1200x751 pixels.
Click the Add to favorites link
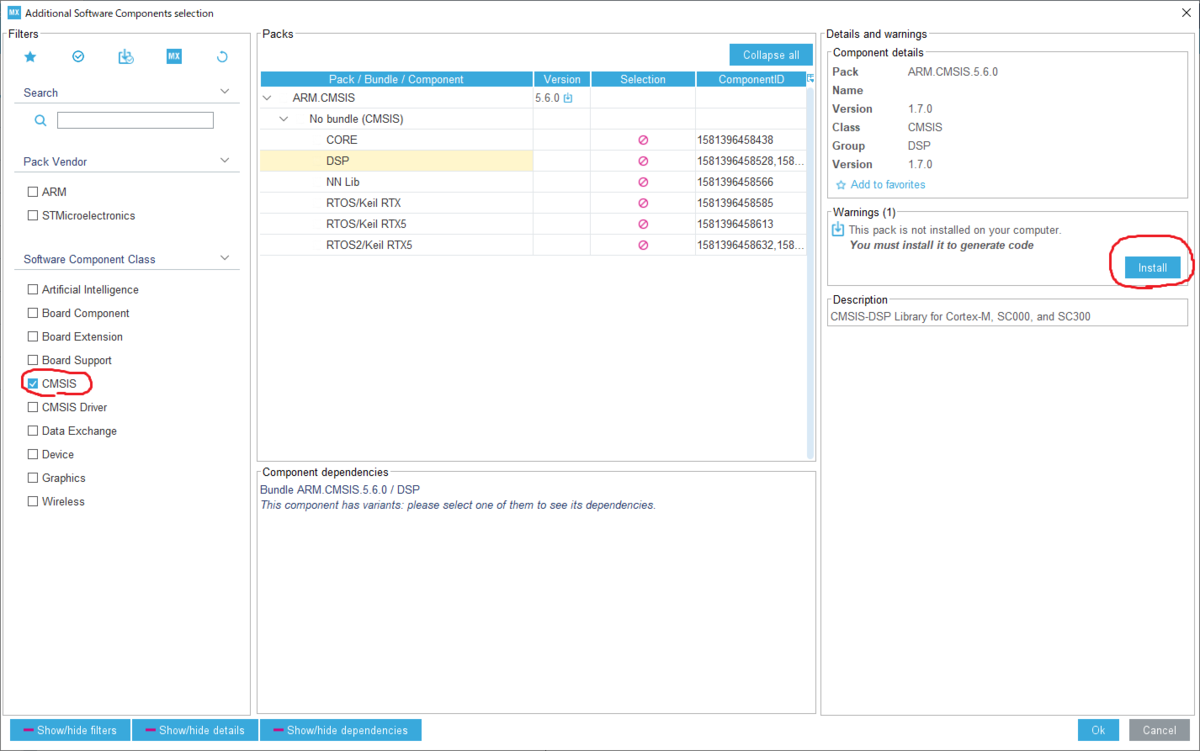(888, 185)
